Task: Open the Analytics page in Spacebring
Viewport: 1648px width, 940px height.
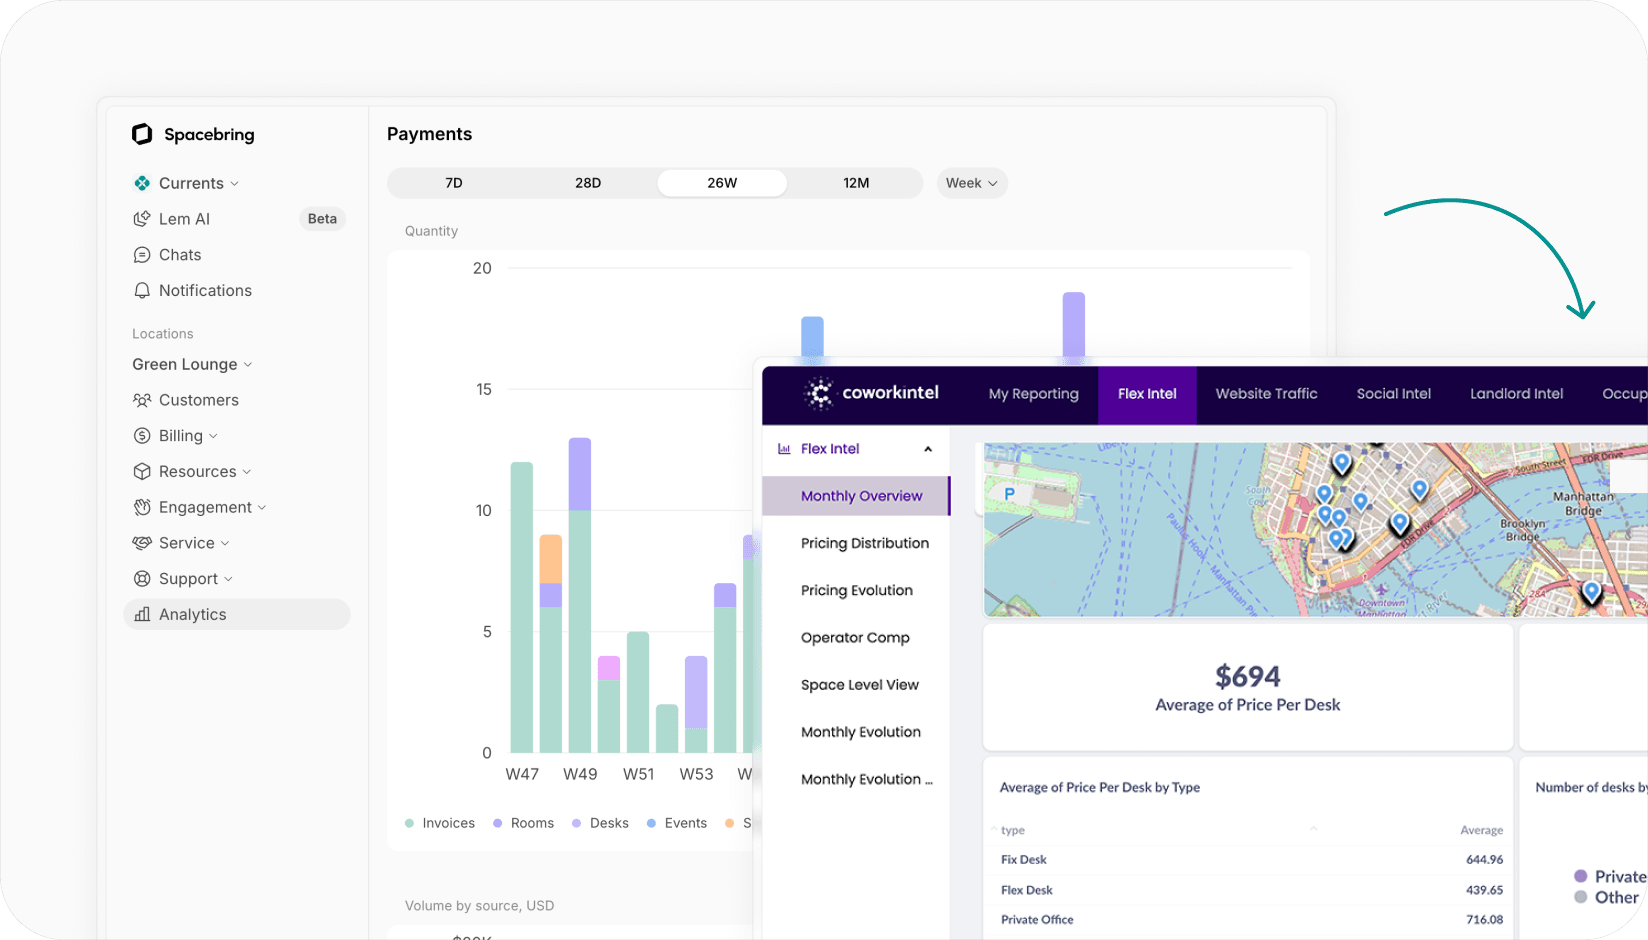Action: click(237, 614)
